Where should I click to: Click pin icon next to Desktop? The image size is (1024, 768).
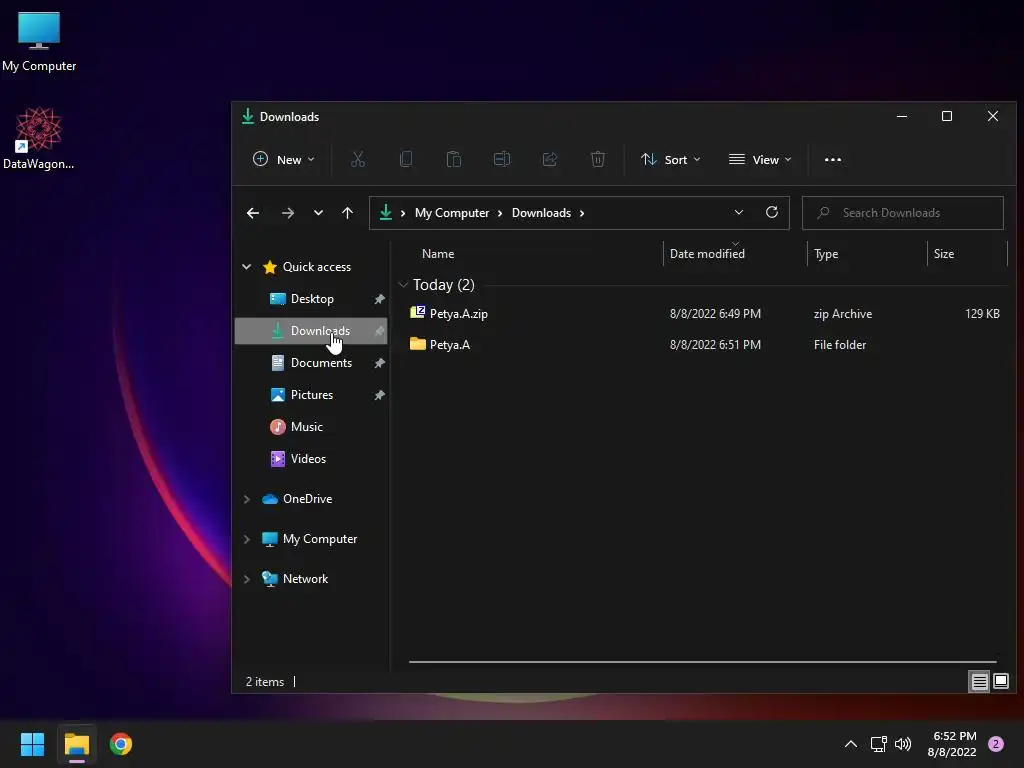tap(379, 299)
